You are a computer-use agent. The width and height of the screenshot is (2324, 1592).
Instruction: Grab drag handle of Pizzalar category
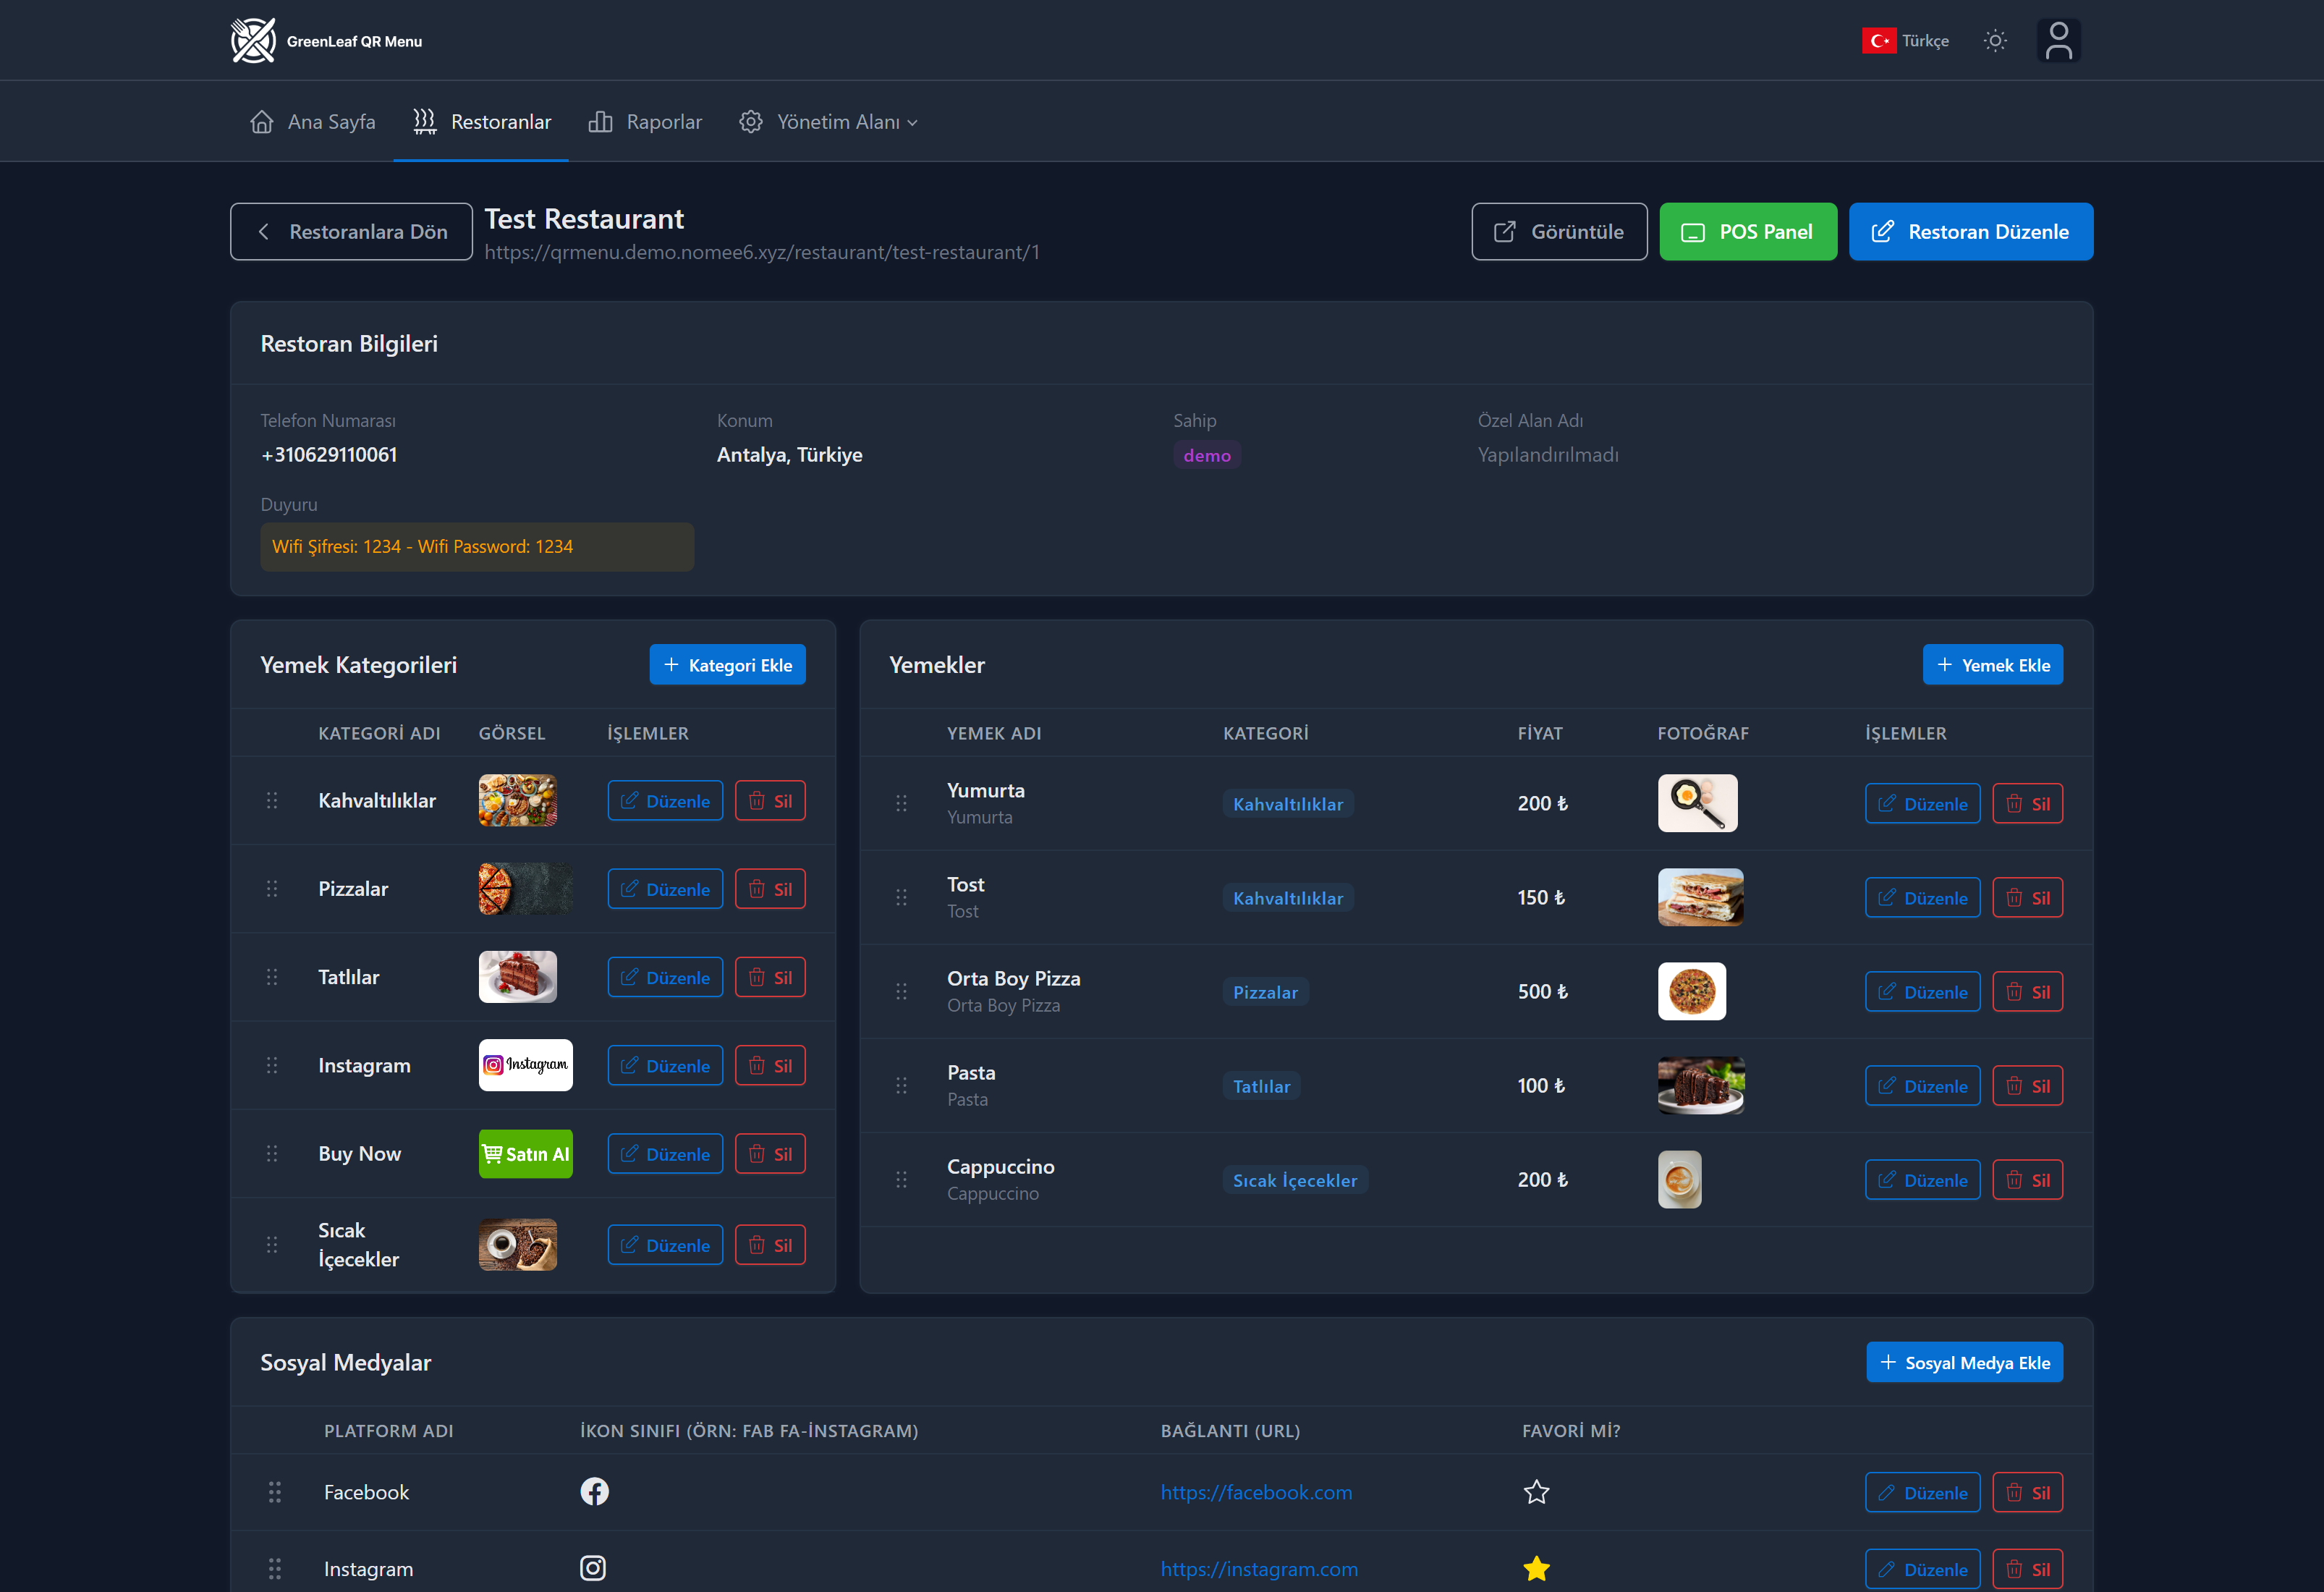click(272, 889)
